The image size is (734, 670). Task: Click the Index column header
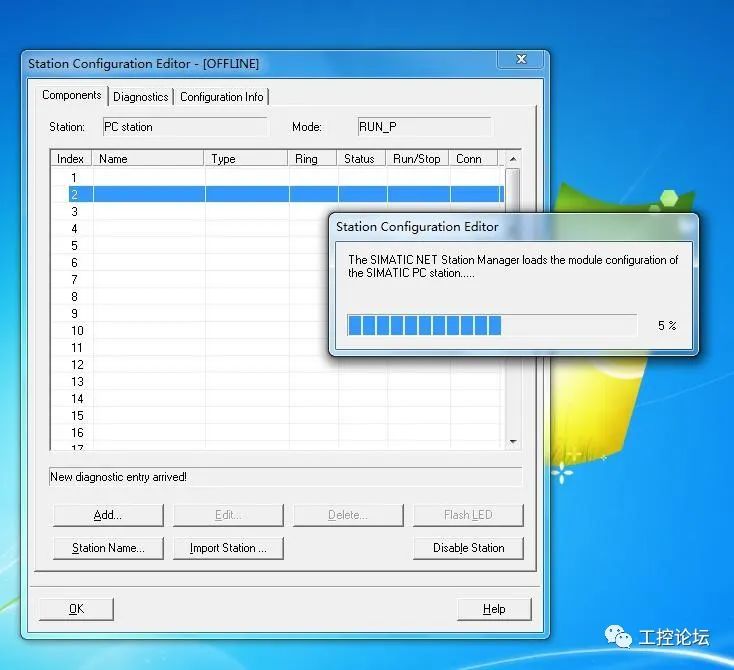[70, 159]
